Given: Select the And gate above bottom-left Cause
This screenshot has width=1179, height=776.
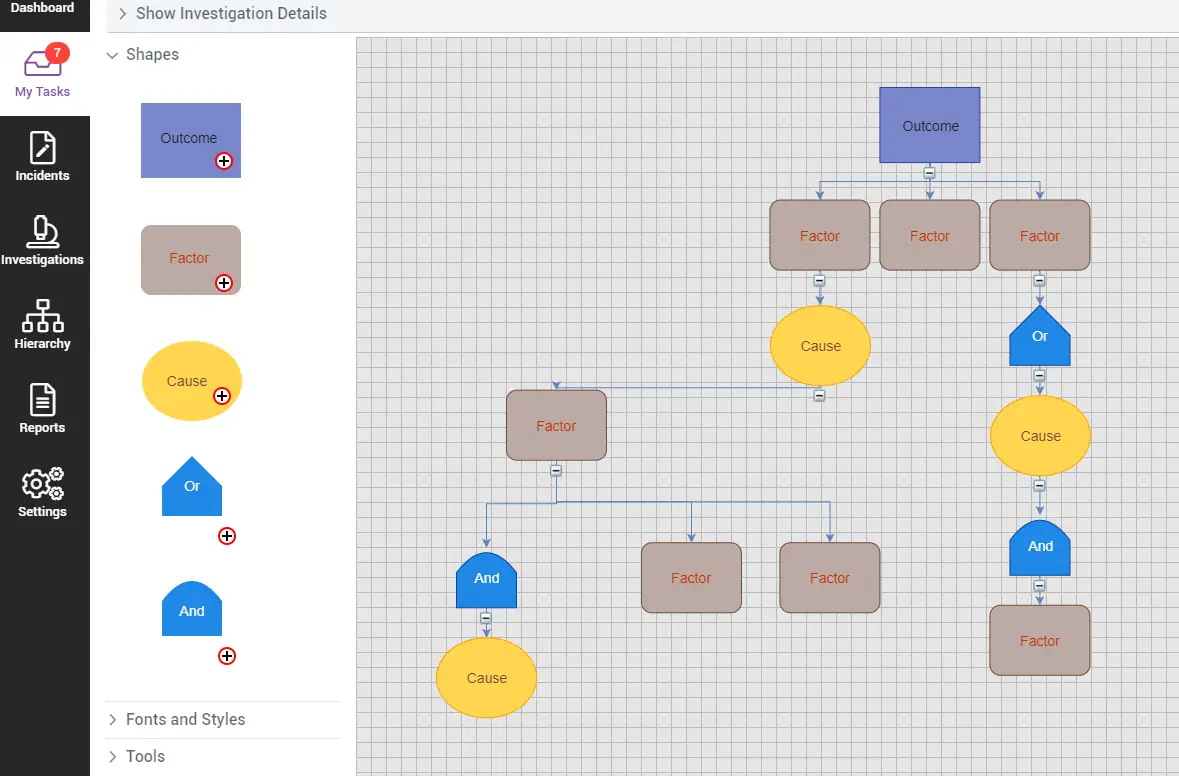Looking at the screenshot, I should [x=486, y=580].
